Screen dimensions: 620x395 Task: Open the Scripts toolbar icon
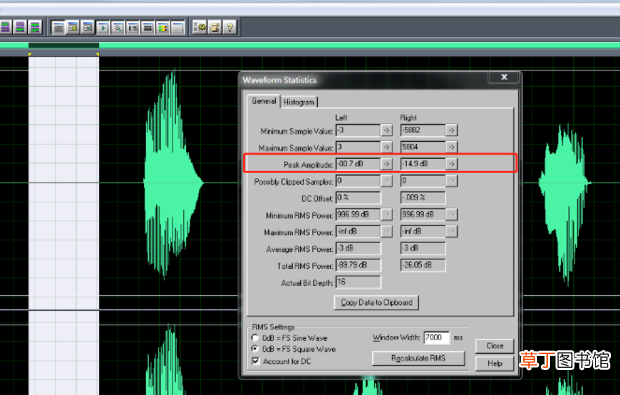point(215,27)
